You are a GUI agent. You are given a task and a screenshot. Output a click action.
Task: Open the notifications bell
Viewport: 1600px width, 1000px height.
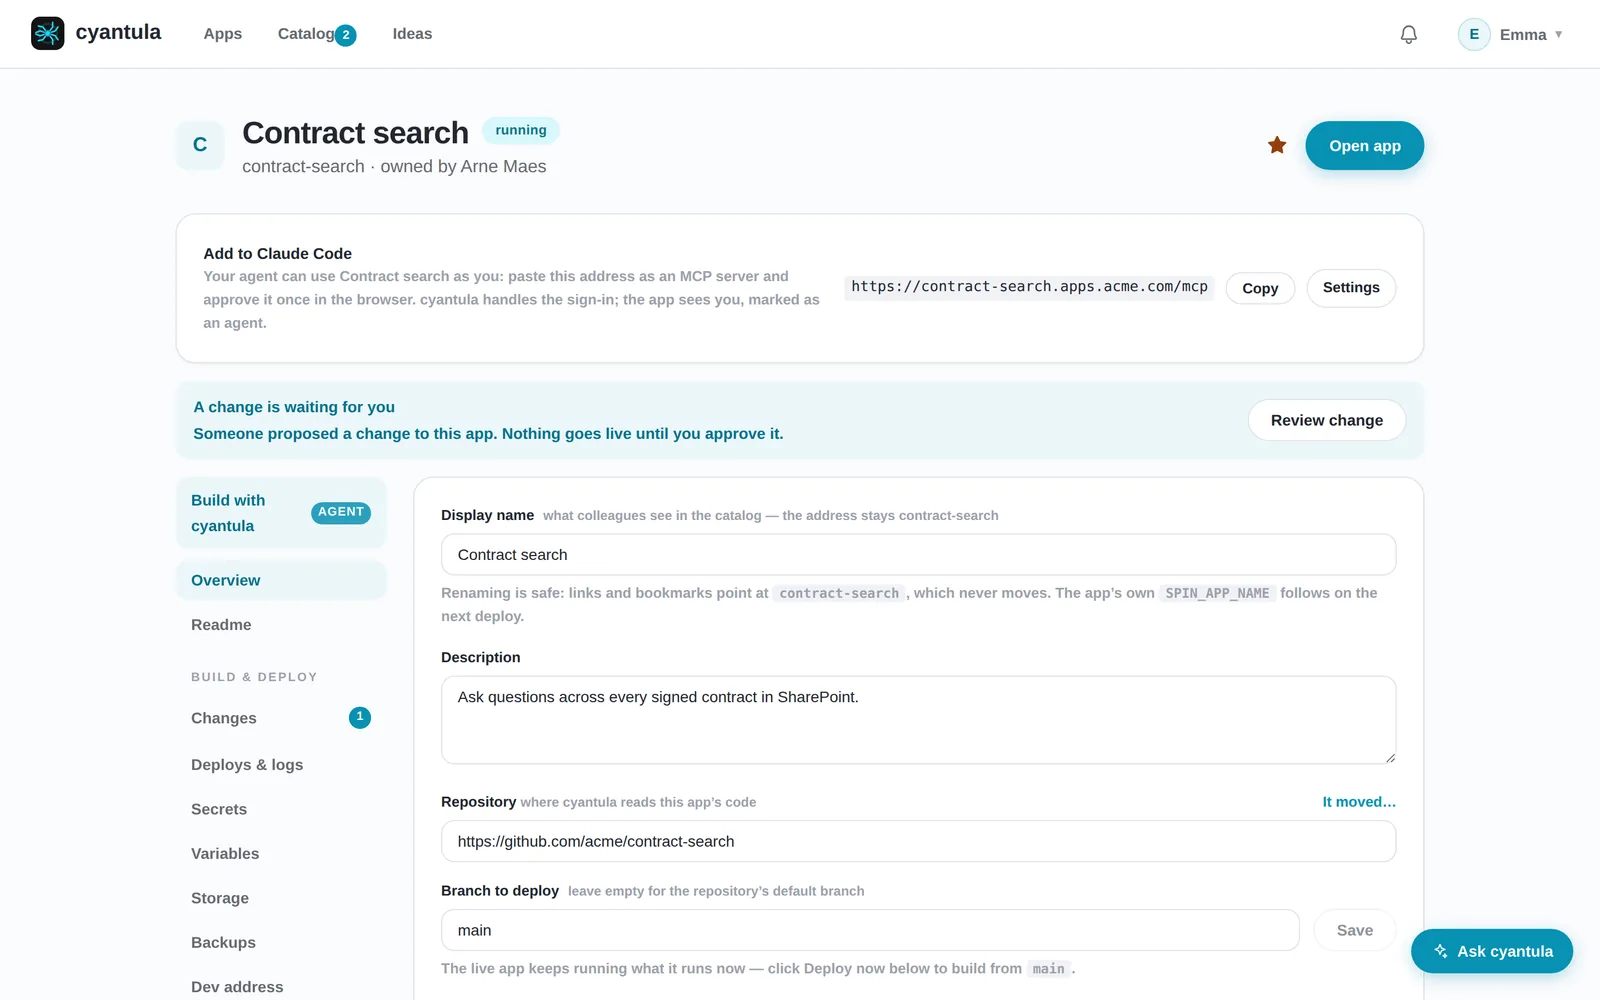tap(1409, 34)
